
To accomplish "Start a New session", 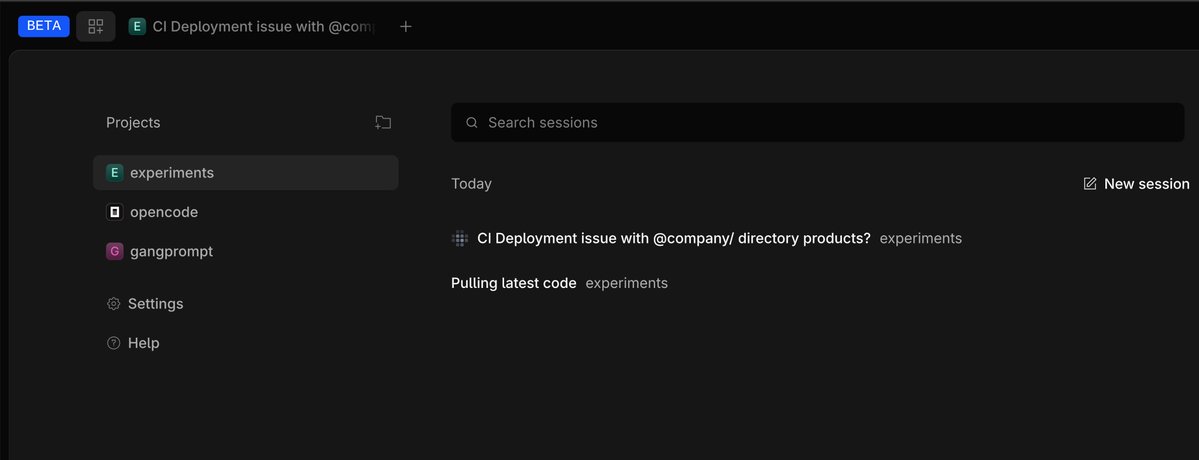I will 1136,184.
